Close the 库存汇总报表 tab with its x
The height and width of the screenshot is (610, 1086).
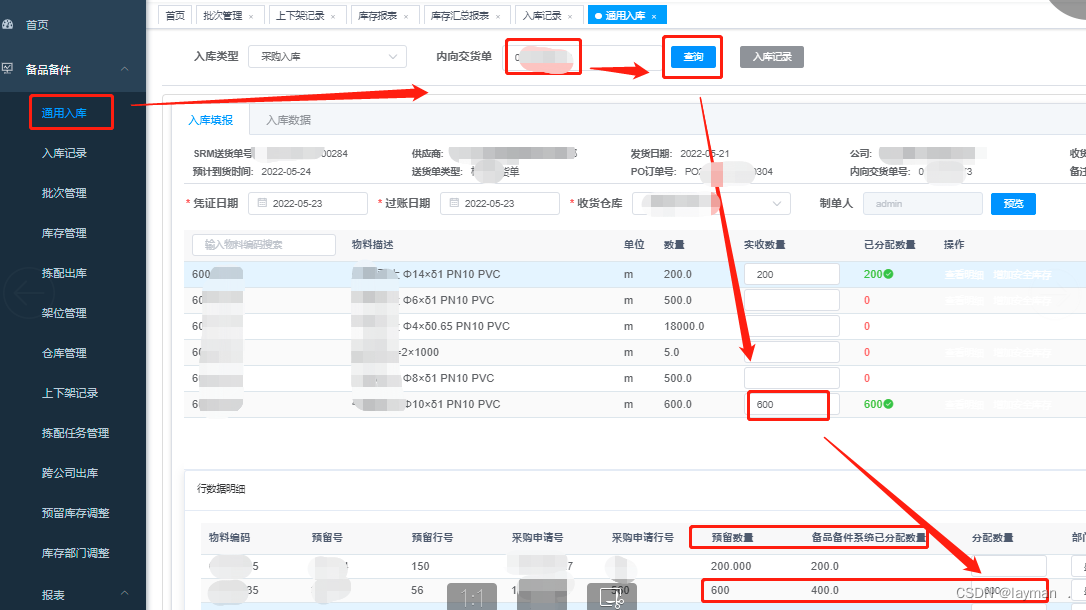[497, 16]
